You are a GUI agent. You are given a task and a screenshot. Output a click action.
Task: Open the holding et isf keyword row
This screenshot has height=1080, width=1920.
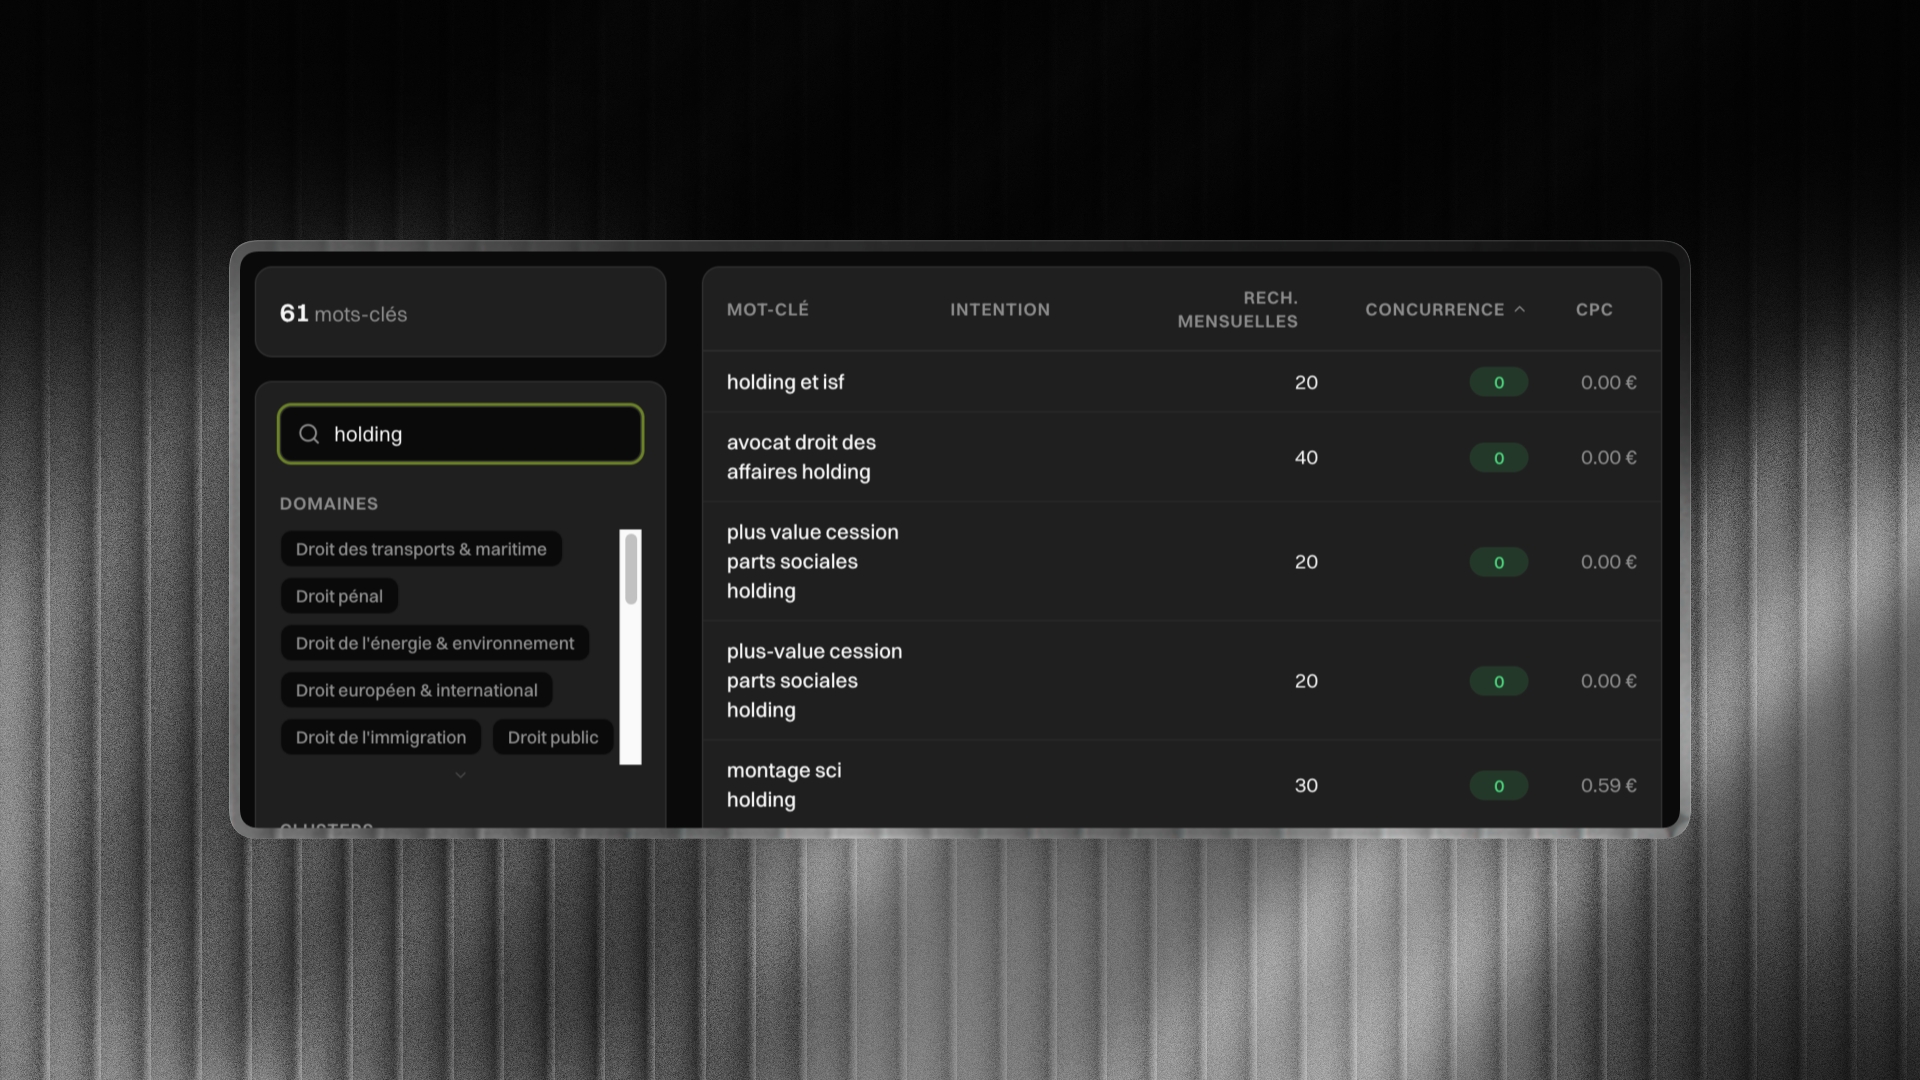tap(785, 382)
